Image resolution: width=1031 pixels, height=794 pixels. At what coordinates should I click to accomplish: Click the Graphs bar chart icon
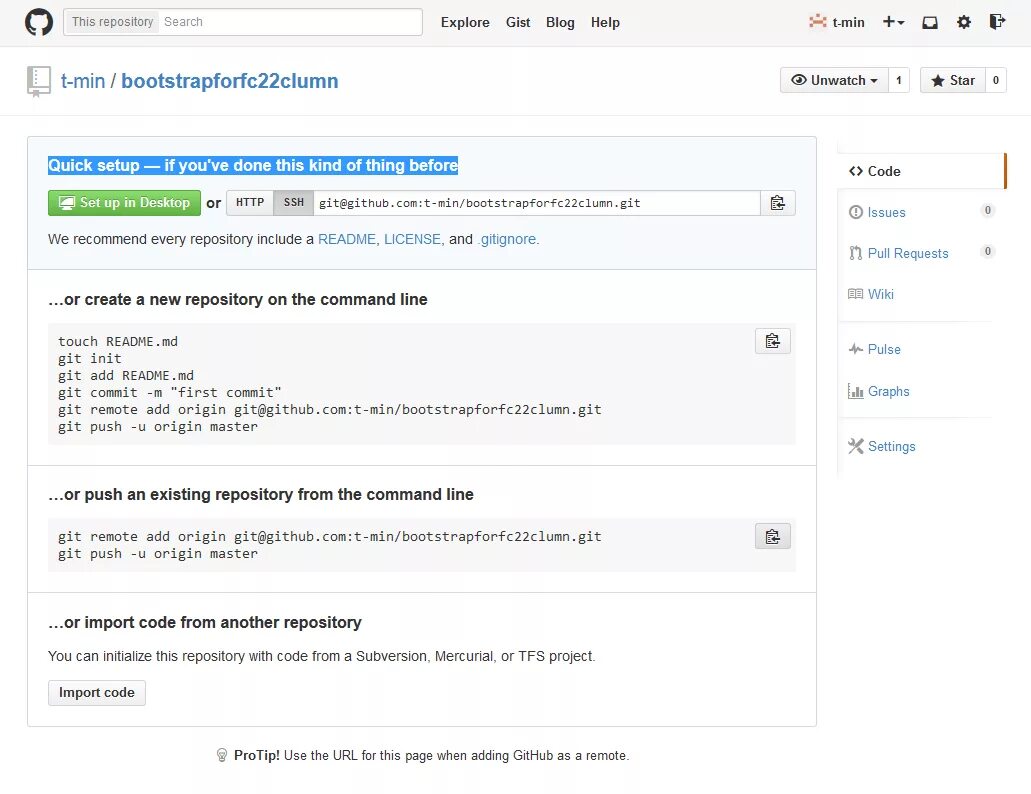[855, 391]
